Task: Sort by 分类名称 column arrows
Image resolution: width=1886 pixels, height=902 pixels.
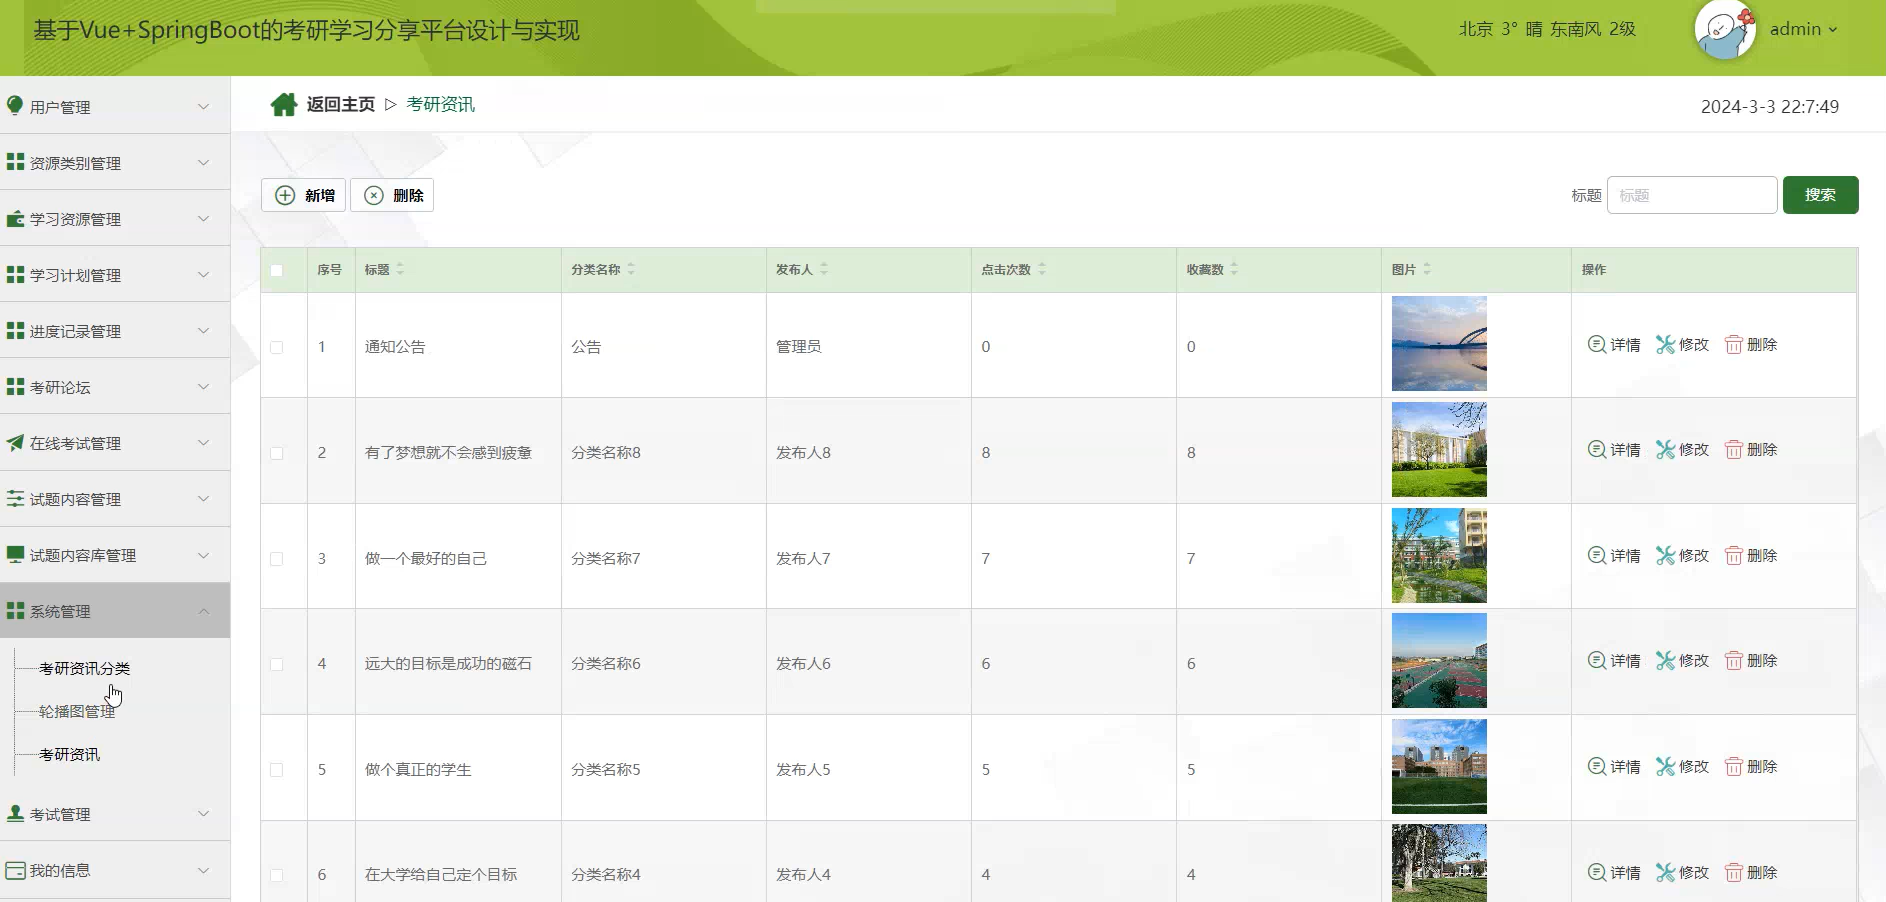Action: click(631, 269)
